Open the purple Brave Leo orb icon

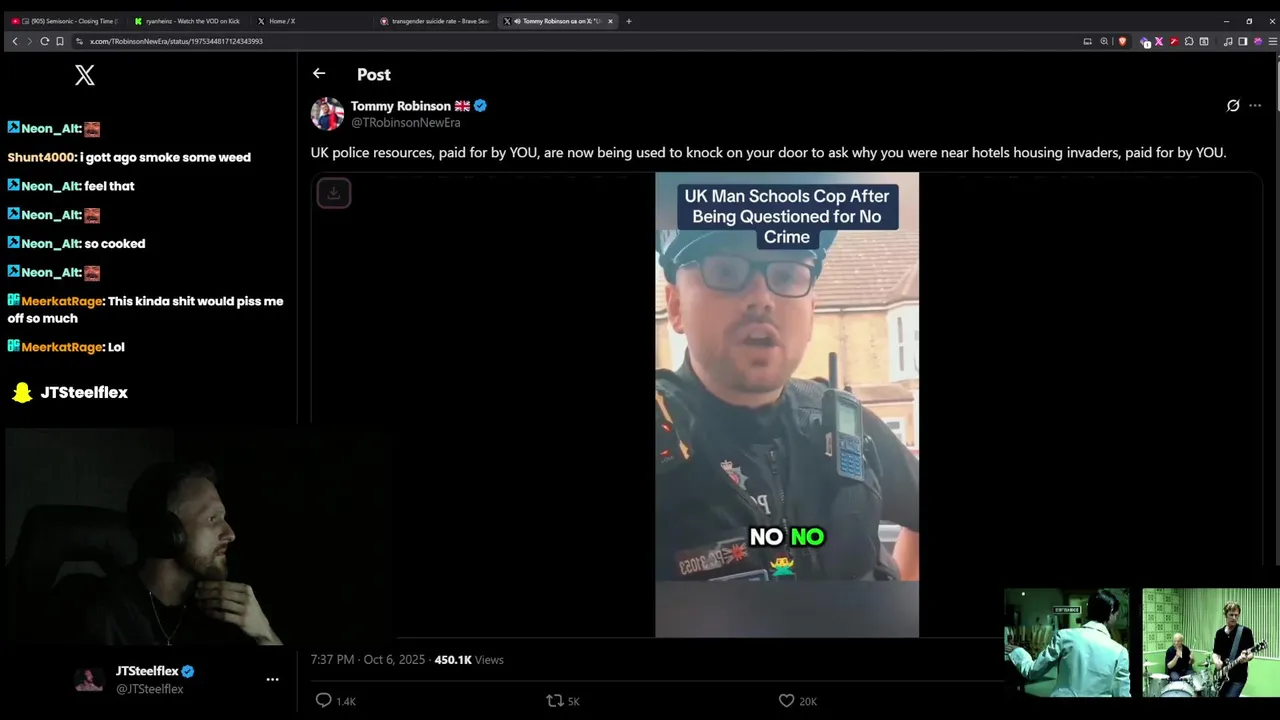(x=1257, y=41)
